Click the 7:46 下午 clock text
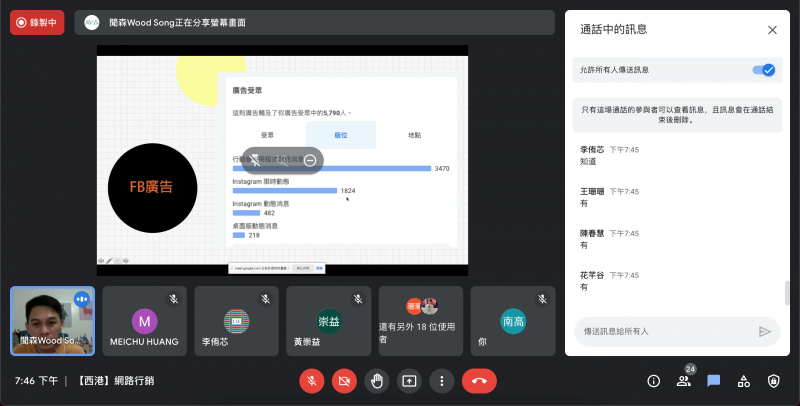The image size is (800, 406). pos(36,380)
